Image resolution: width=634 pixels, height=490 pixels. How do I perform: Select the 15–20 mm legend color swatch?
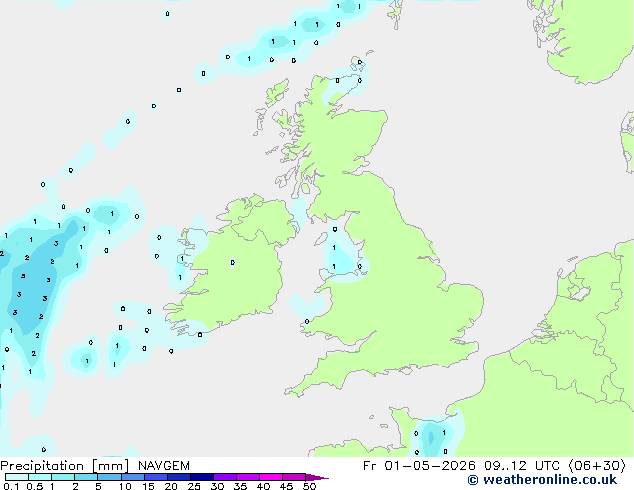pyautogui.click(x=155, y=477)
